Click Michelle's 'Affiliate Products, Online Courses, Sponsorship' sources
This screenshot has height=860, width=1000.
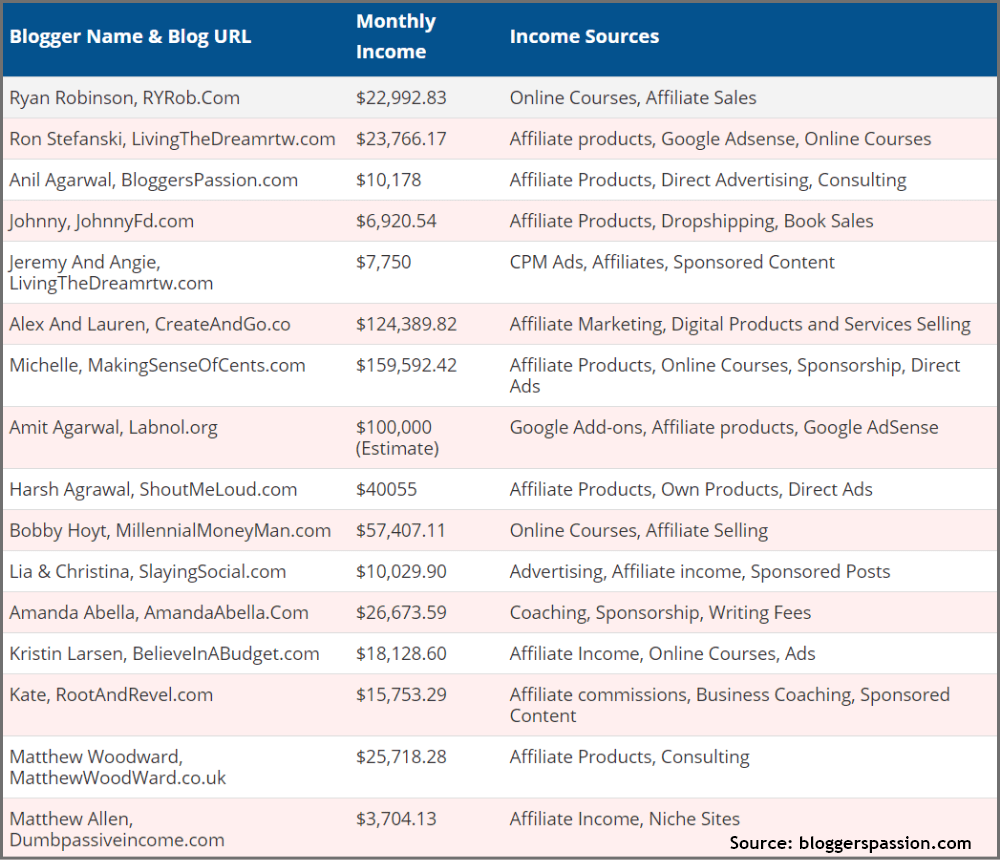point(735,375)
